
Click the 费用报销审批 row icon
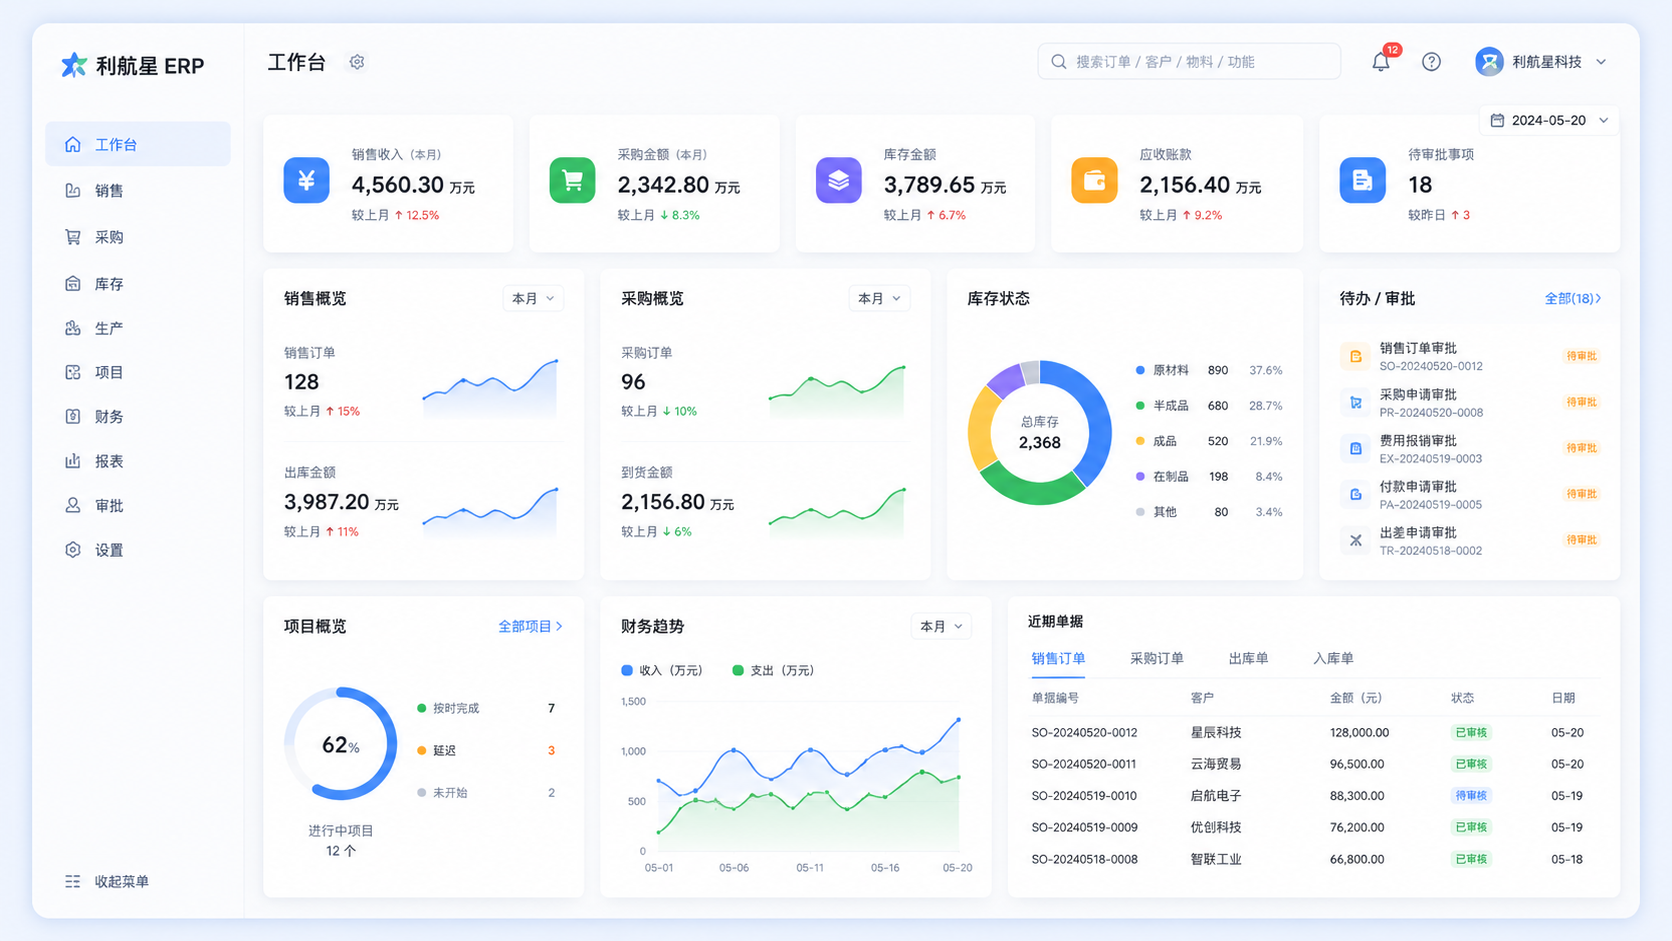coord(1355,448)
